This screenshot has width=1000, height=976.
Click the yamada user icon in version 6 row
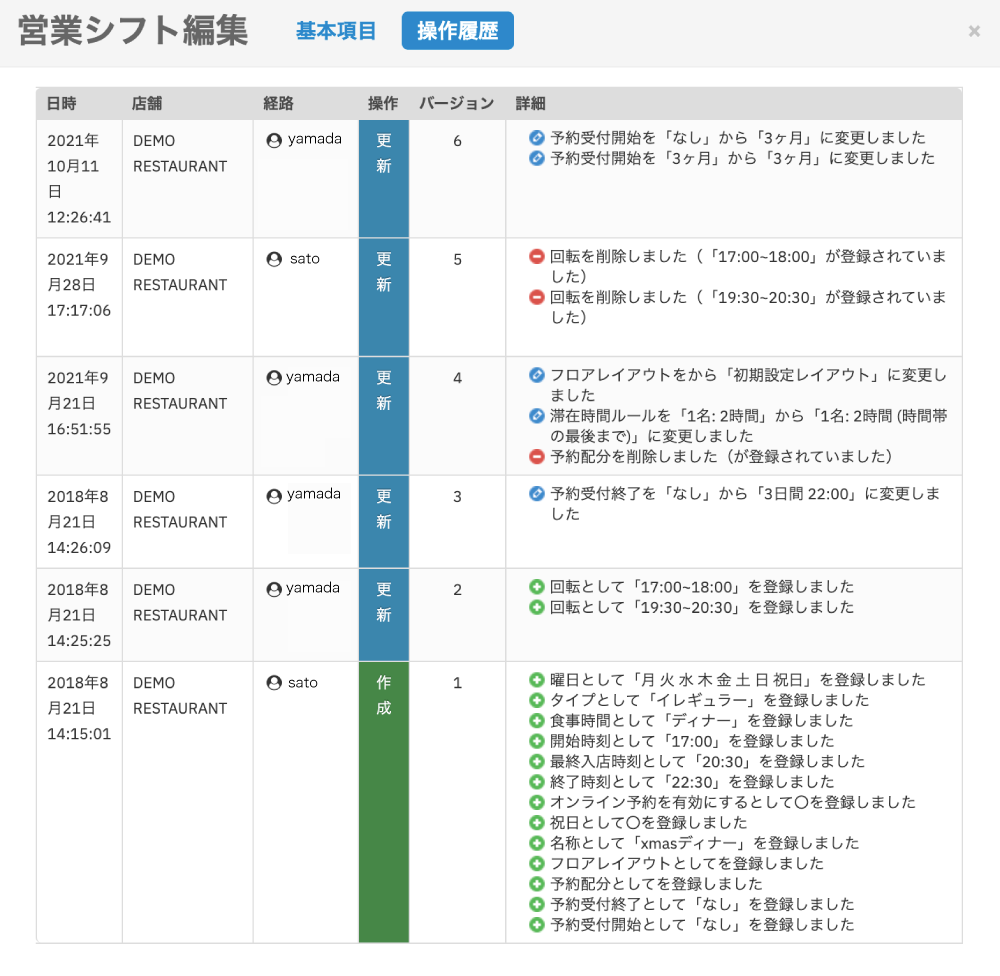coord(274,140)
